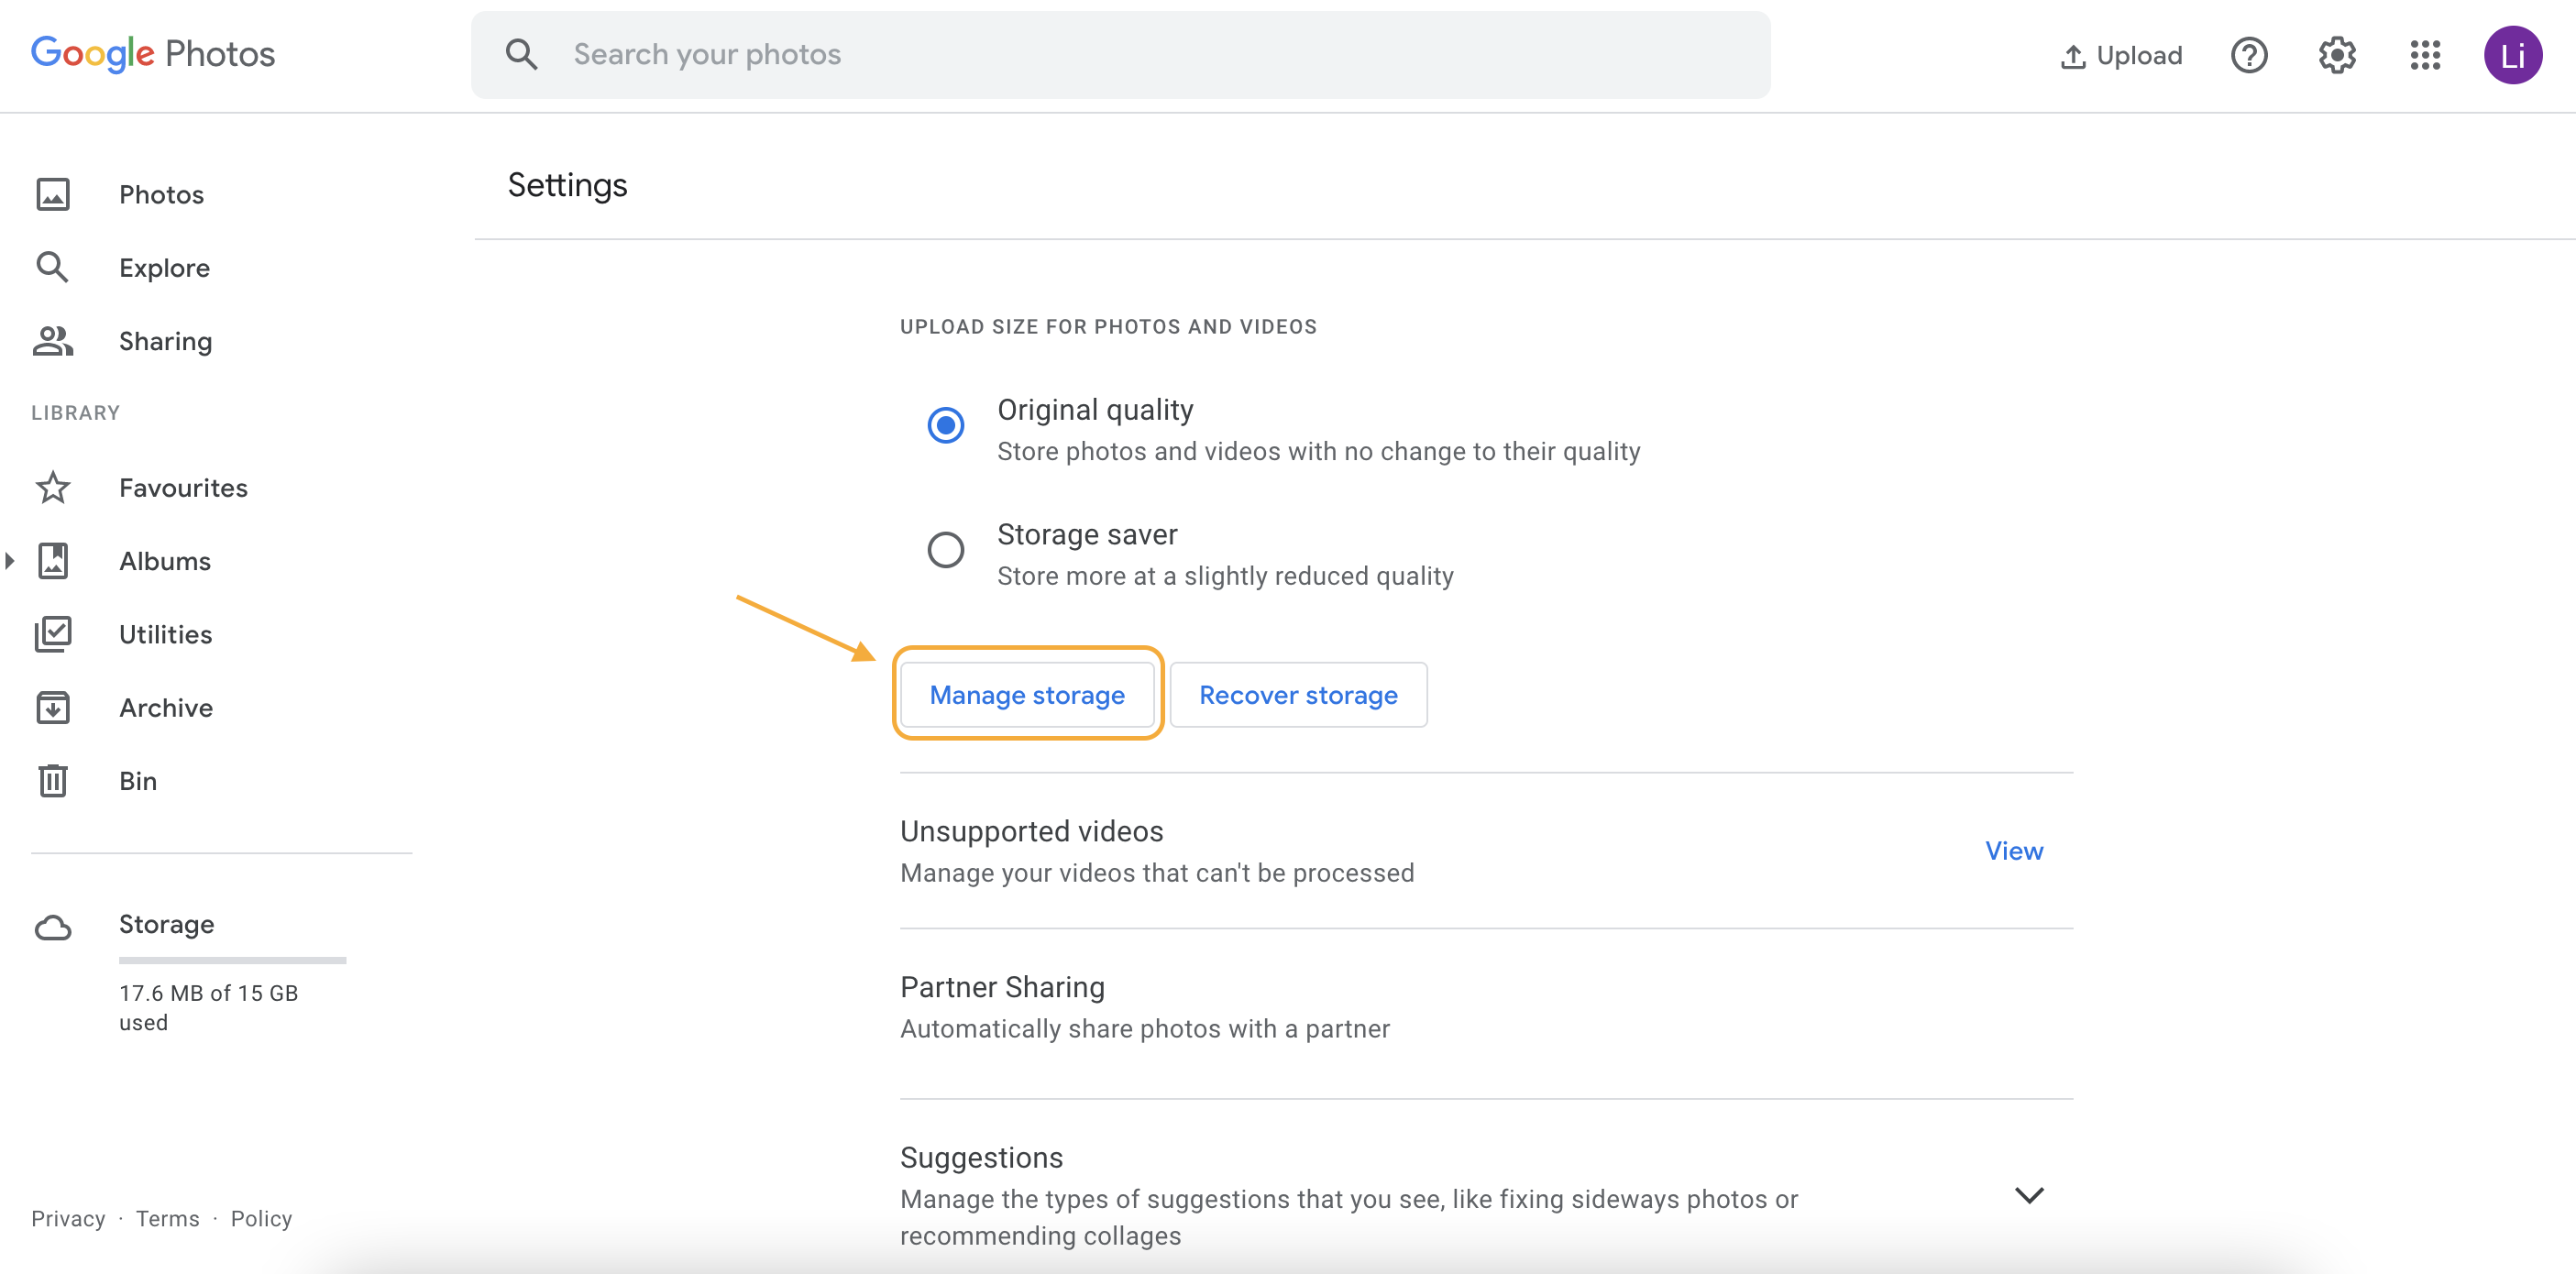
Task: Click the Recover storage button
Action: click(x=1298, y=695)
